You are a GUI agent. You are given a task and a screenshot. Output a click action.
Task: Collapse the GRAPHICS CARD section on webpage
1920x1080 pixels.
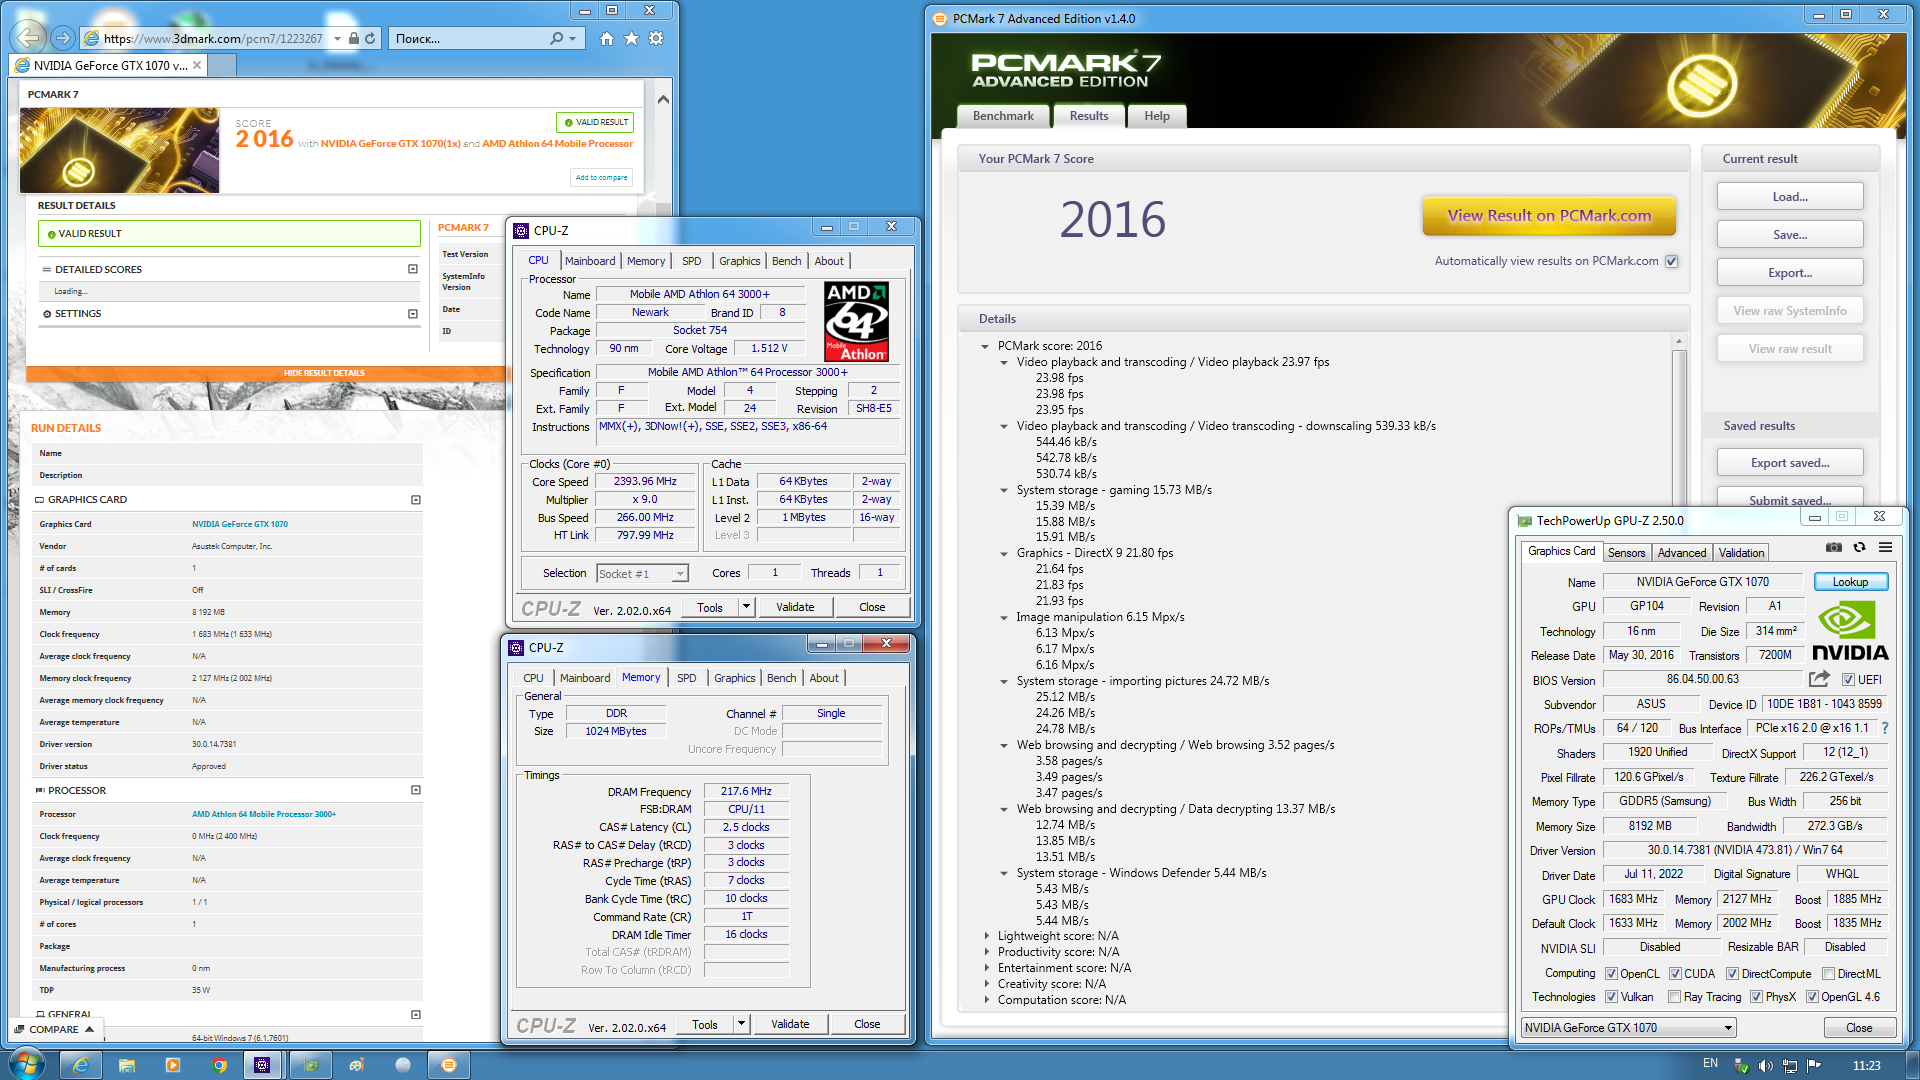(416, 500)
